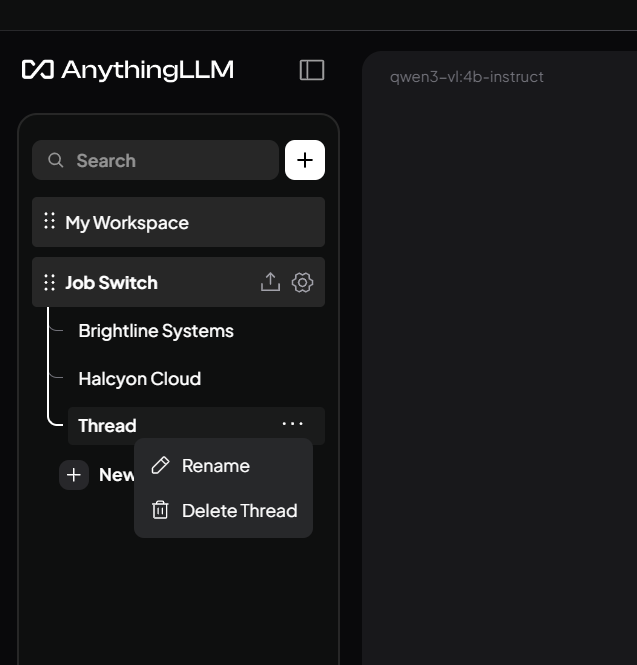Click the New Thread plus button

pos(74,475)
